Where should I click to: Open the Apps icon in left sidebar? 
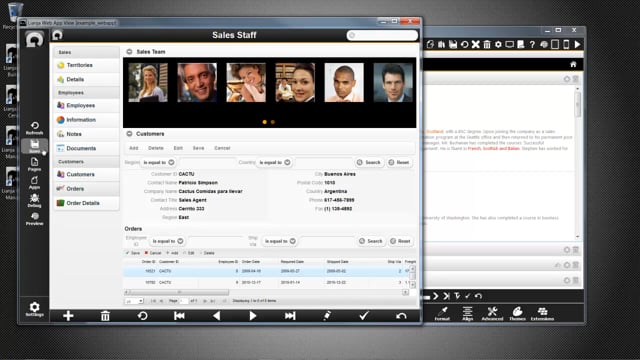coord(35,182)
